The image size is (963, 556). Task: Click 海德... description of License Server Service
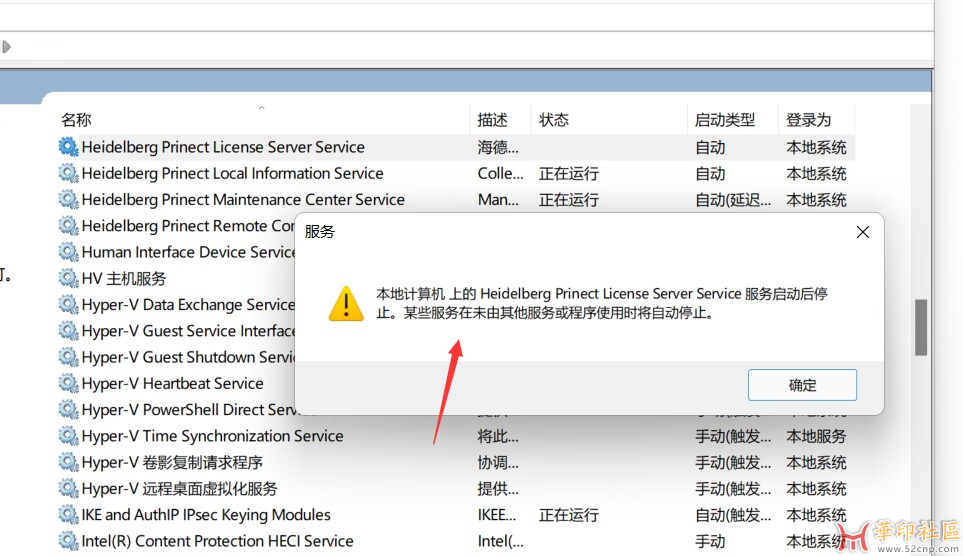point(498,147)
